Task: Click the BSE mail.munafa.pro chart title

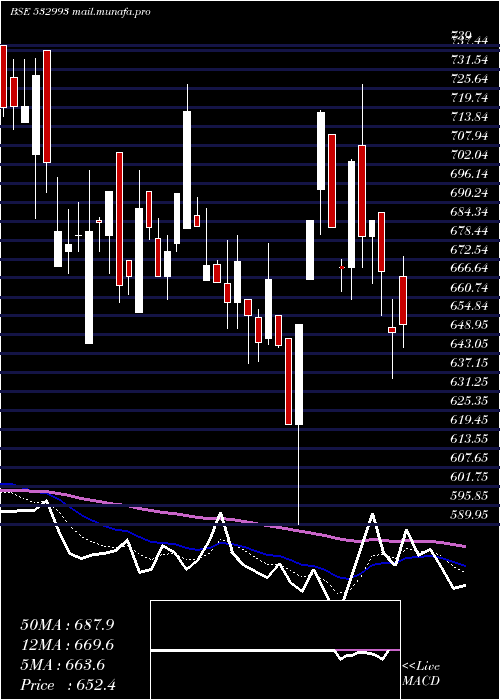Action: pyautogui.click(x=80, y=12)
